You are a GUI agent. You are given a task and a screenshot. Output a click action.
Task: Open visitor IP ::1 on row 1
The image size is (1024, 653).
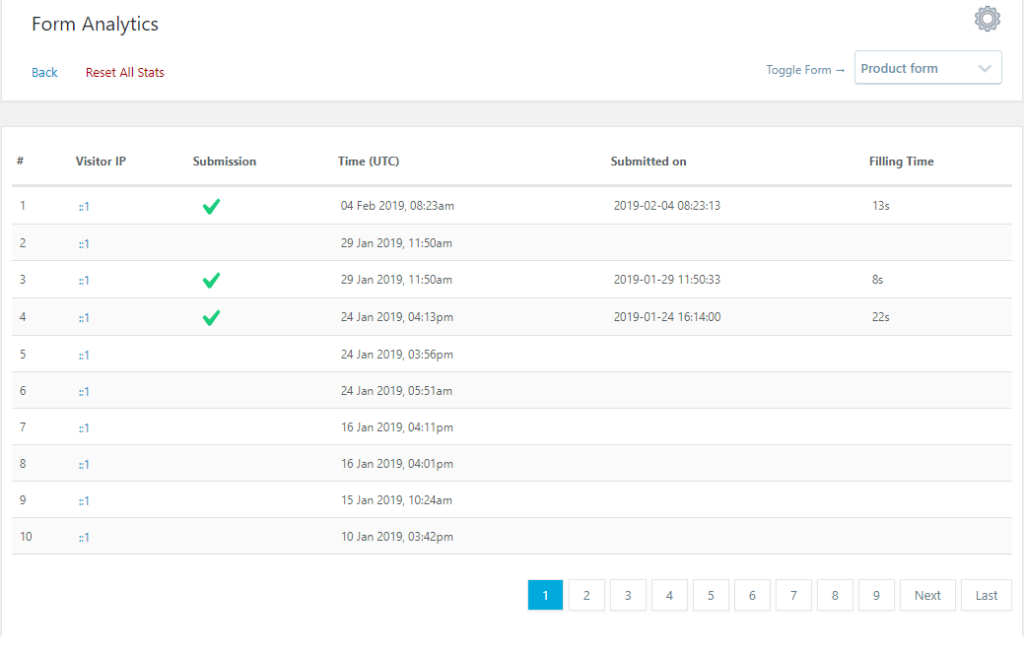coord(84,206)
